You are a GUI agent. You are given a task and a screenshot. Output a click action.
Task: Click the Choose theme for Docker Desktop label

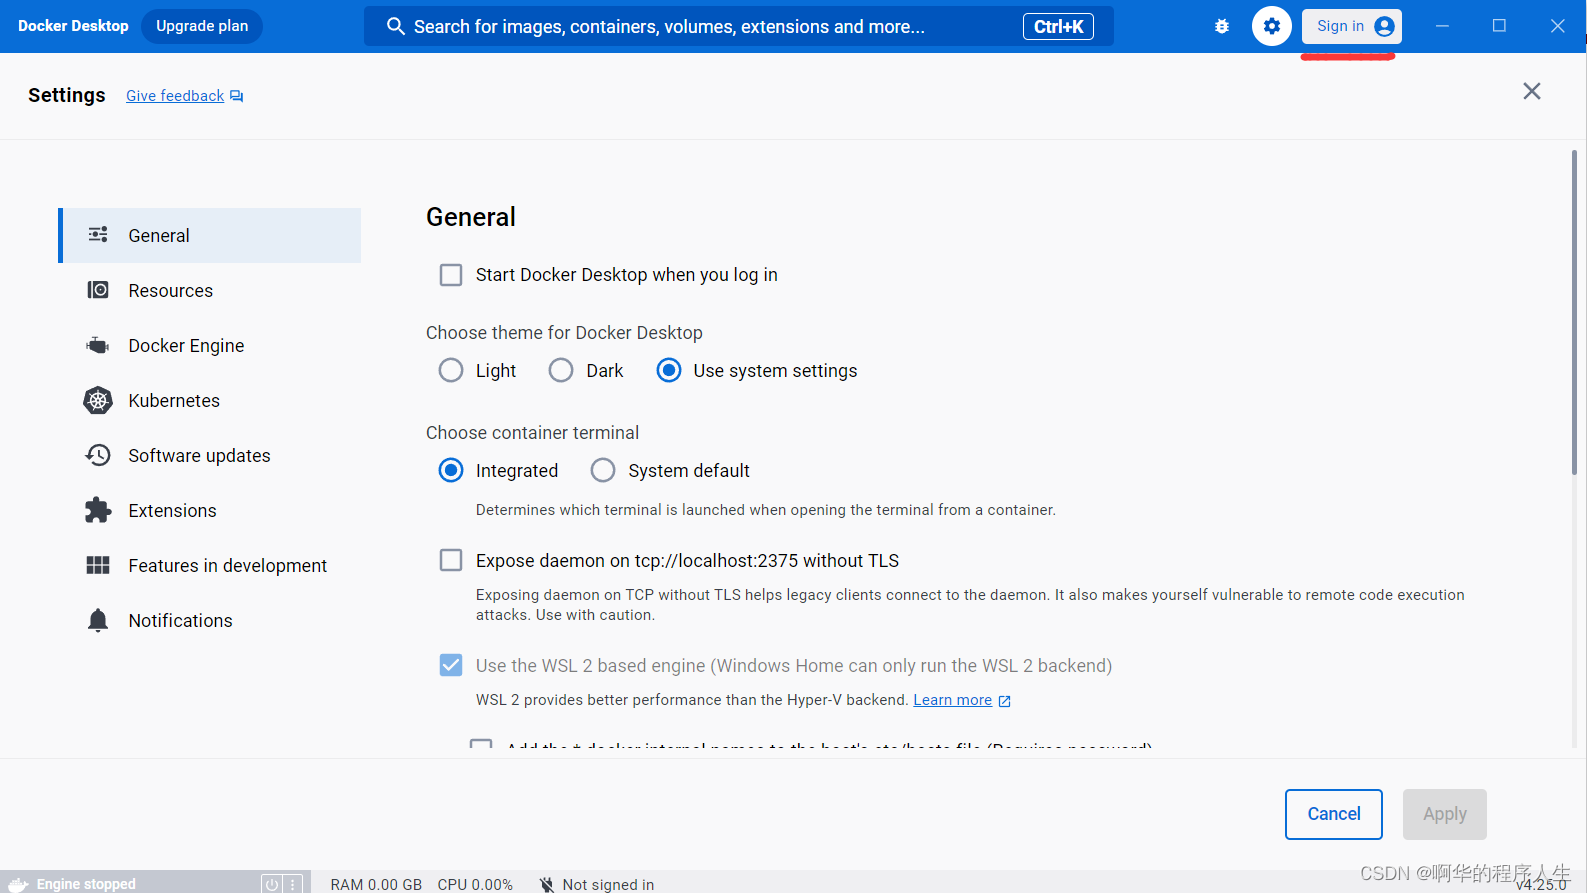(x=564, y=333)
